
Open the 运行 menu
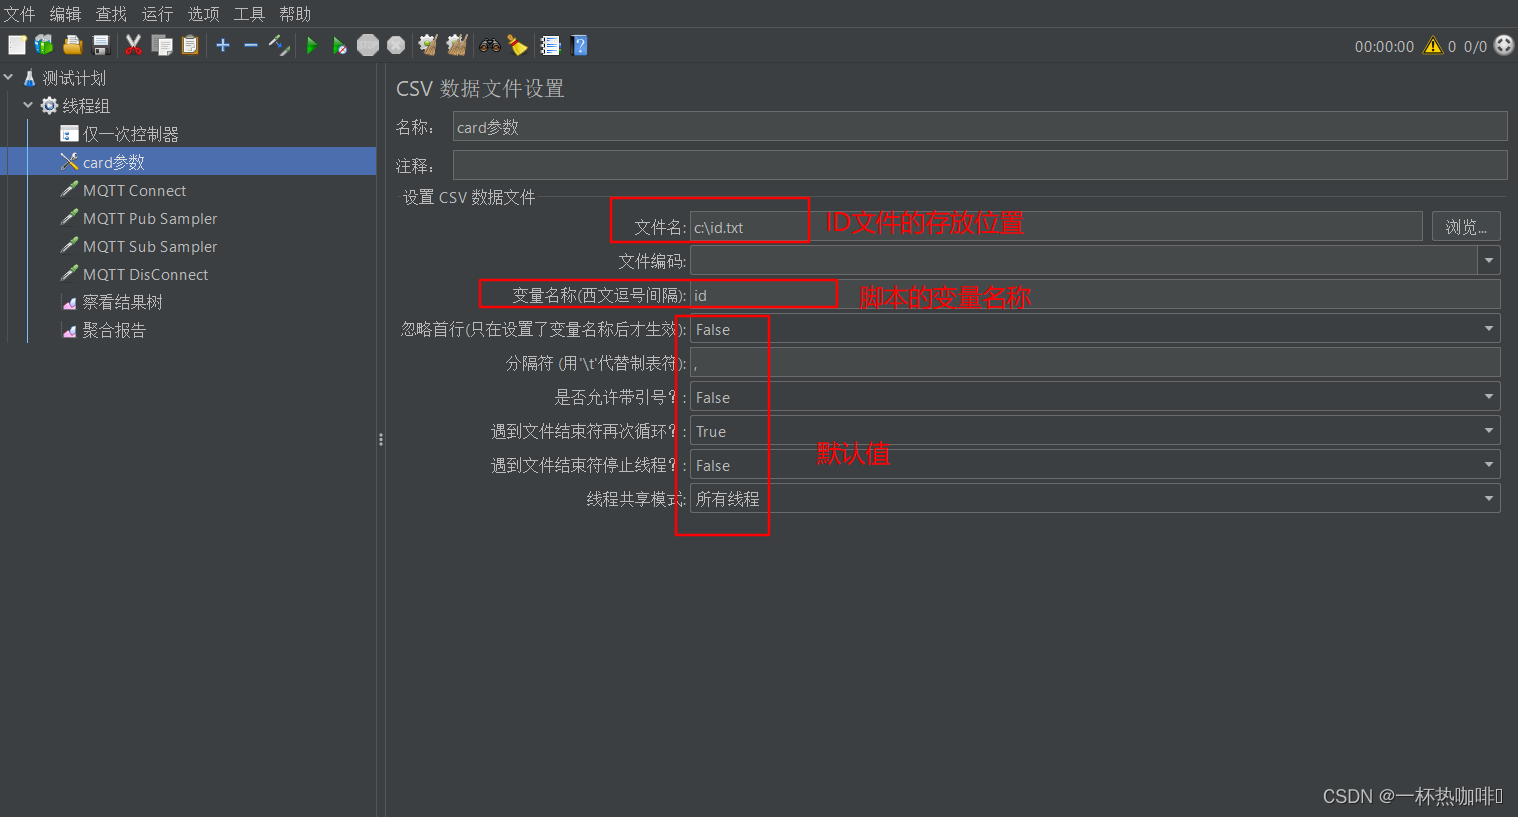[x=156, y=13]
